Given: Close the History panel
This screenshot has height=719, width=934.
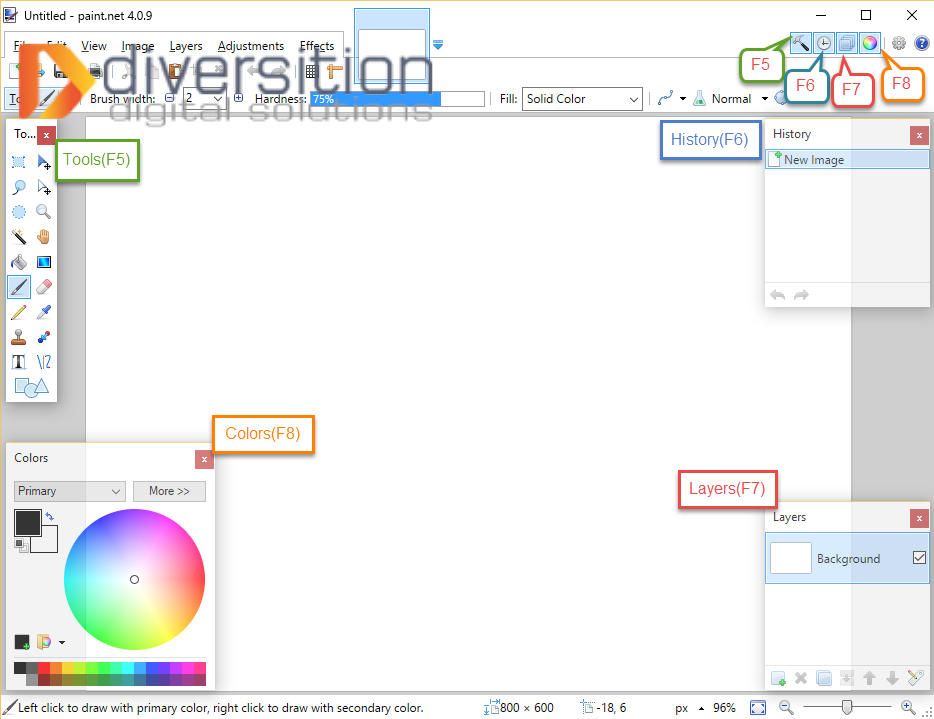Looking at the screenshot, I should tap(919, 136).
